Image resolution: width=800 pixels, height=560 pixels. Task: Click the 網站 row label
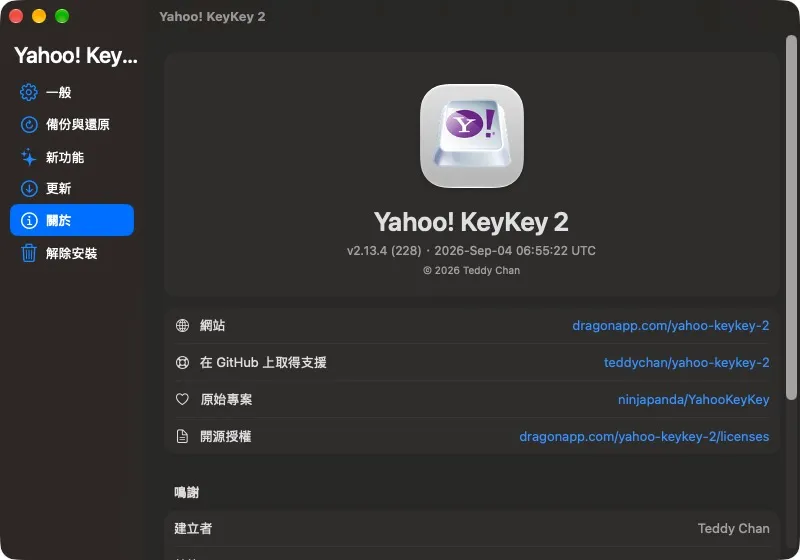tap(212, 325)
